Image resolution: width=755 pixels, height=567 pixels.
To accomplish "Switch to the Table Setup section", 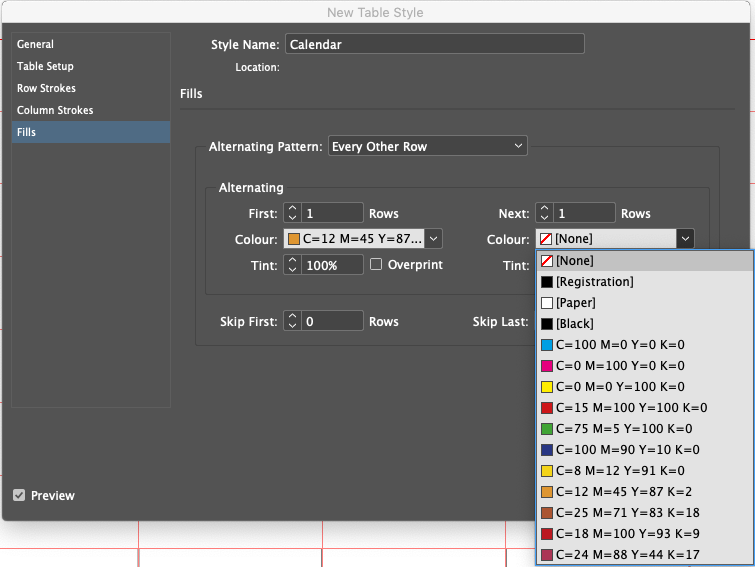I will point(45,66).
